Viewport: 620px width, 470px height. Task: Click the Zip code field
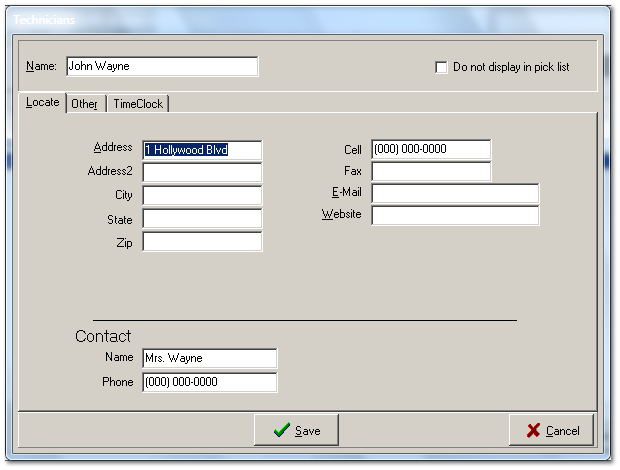click(202, 242)
